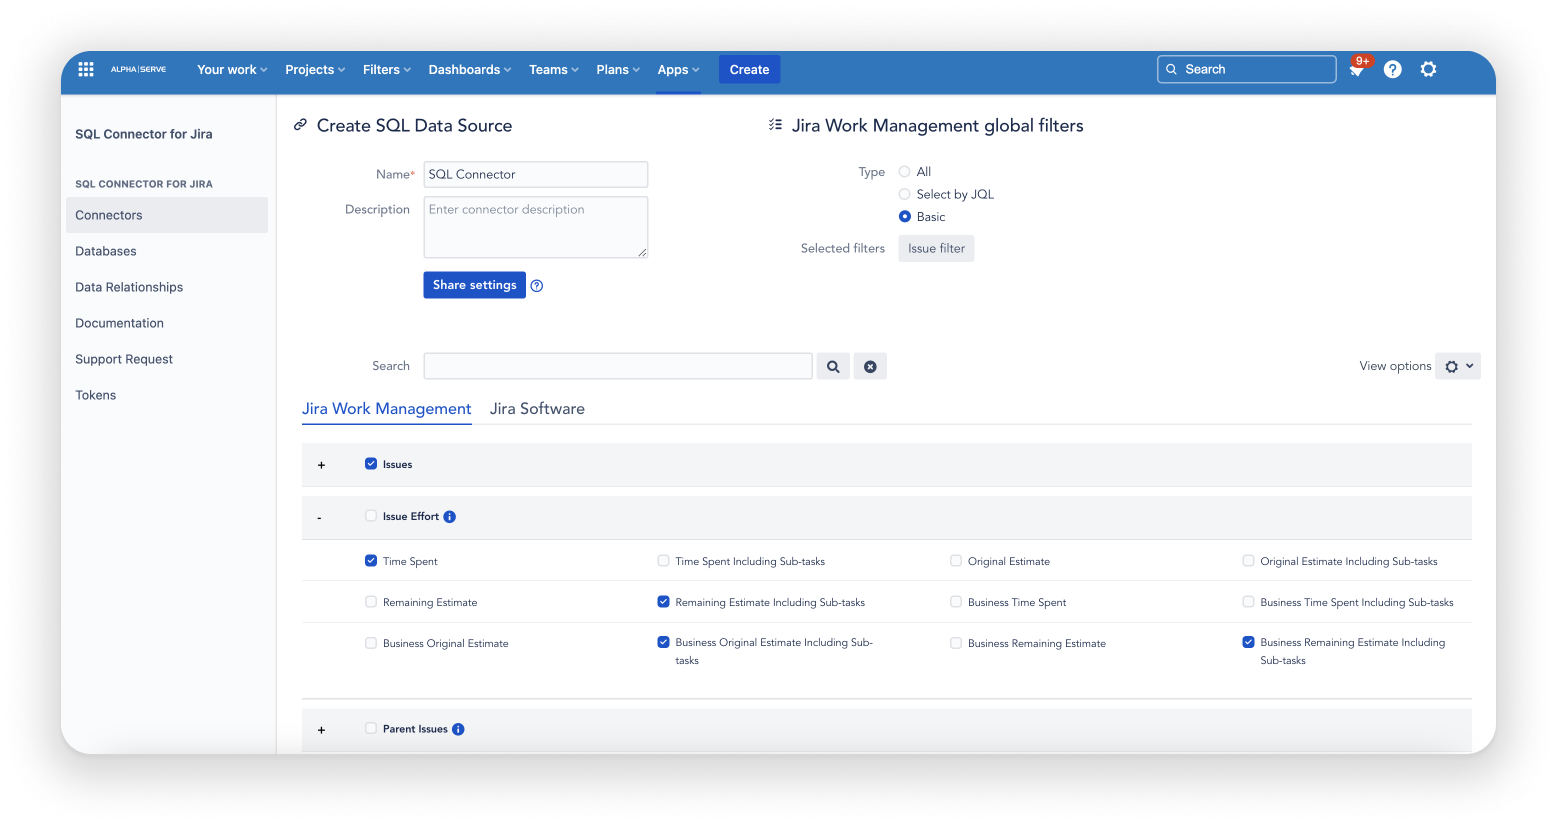Expand the Issues group
The height and width of the screenshot is (825, 1557).
point(321,464)
